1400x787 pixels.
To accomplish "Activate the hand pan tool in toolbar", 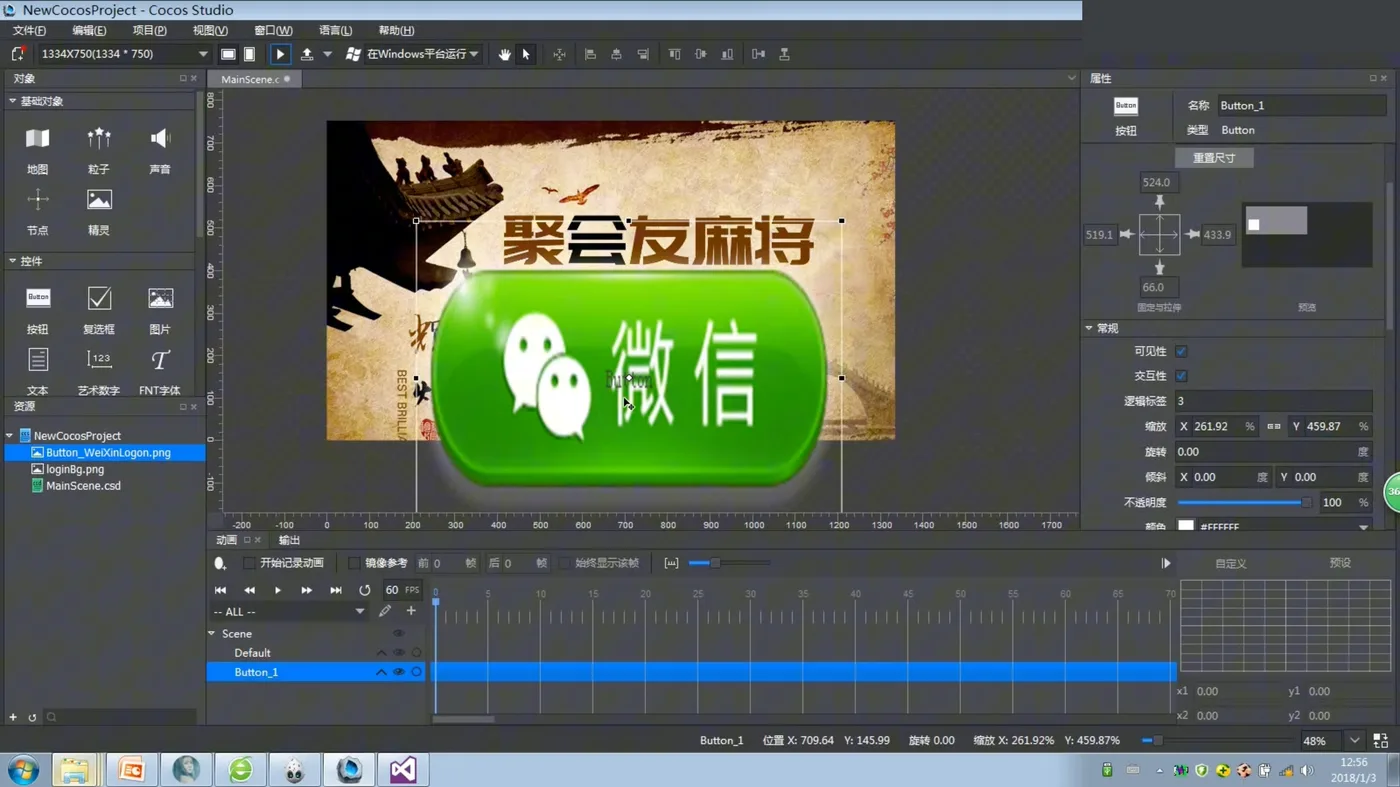I will (504, 54).
